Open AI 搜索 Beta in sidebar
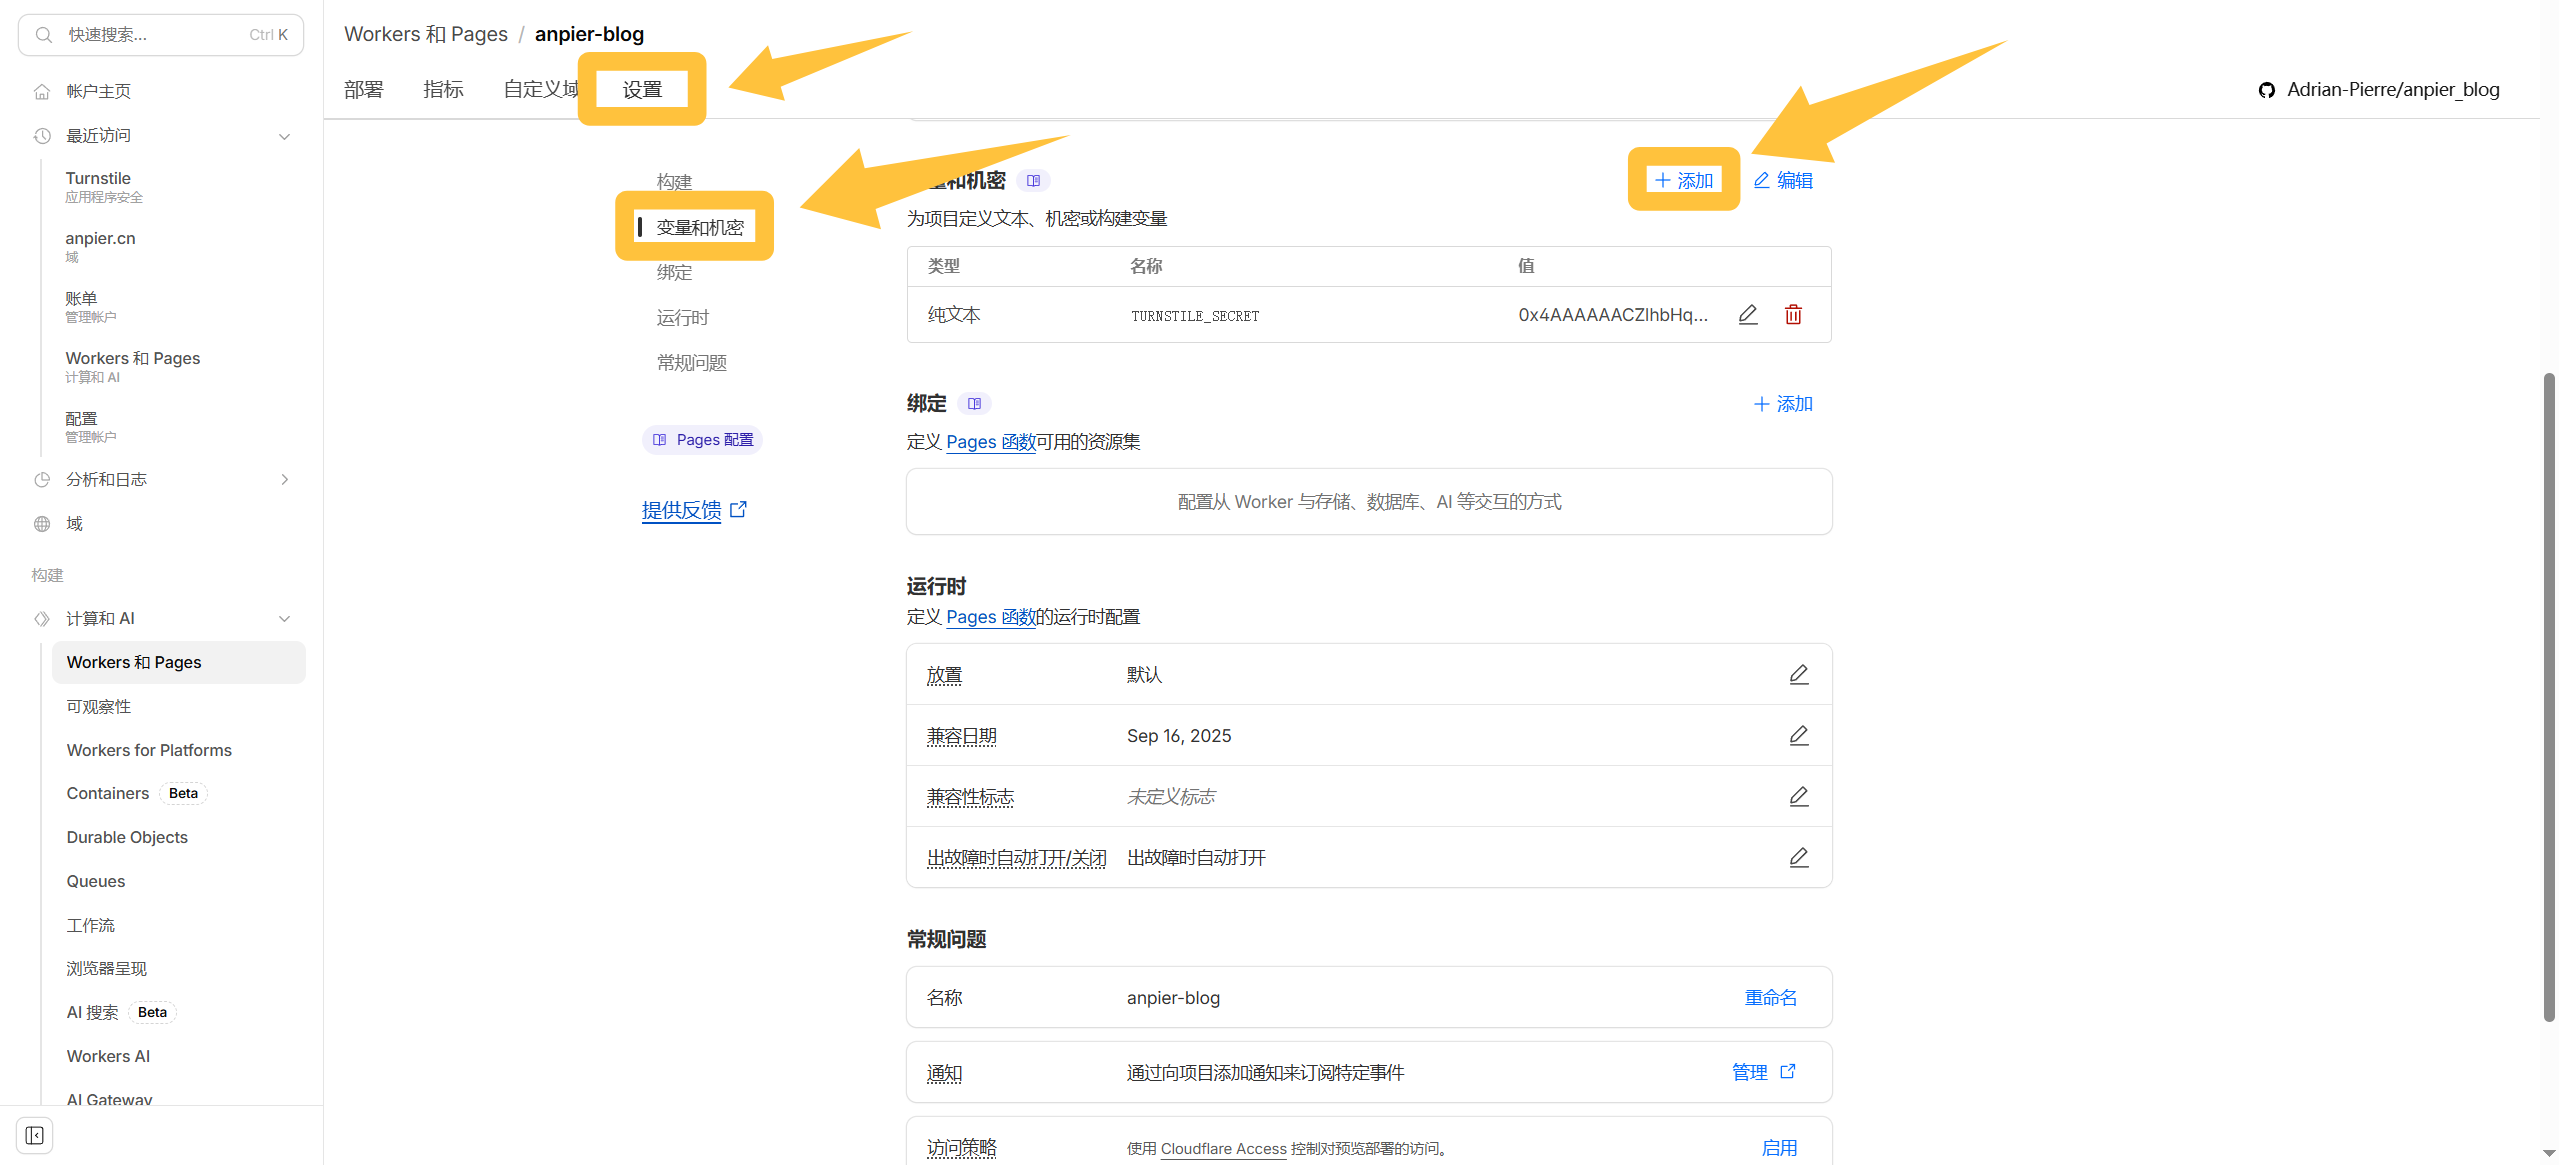 [121, 1013]
